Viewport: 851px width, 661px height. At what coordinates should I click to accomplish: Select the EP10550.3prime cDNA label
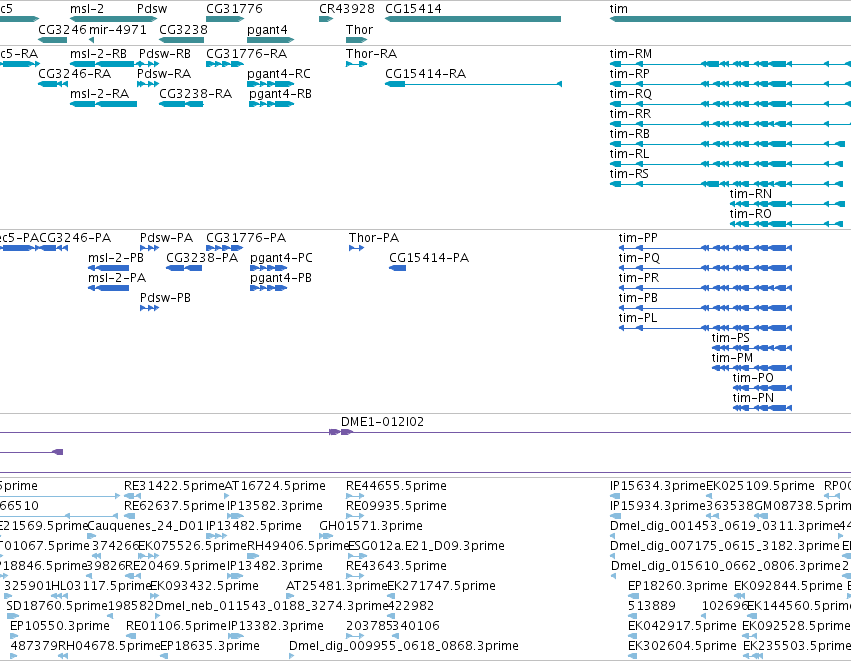pos(60,626)
